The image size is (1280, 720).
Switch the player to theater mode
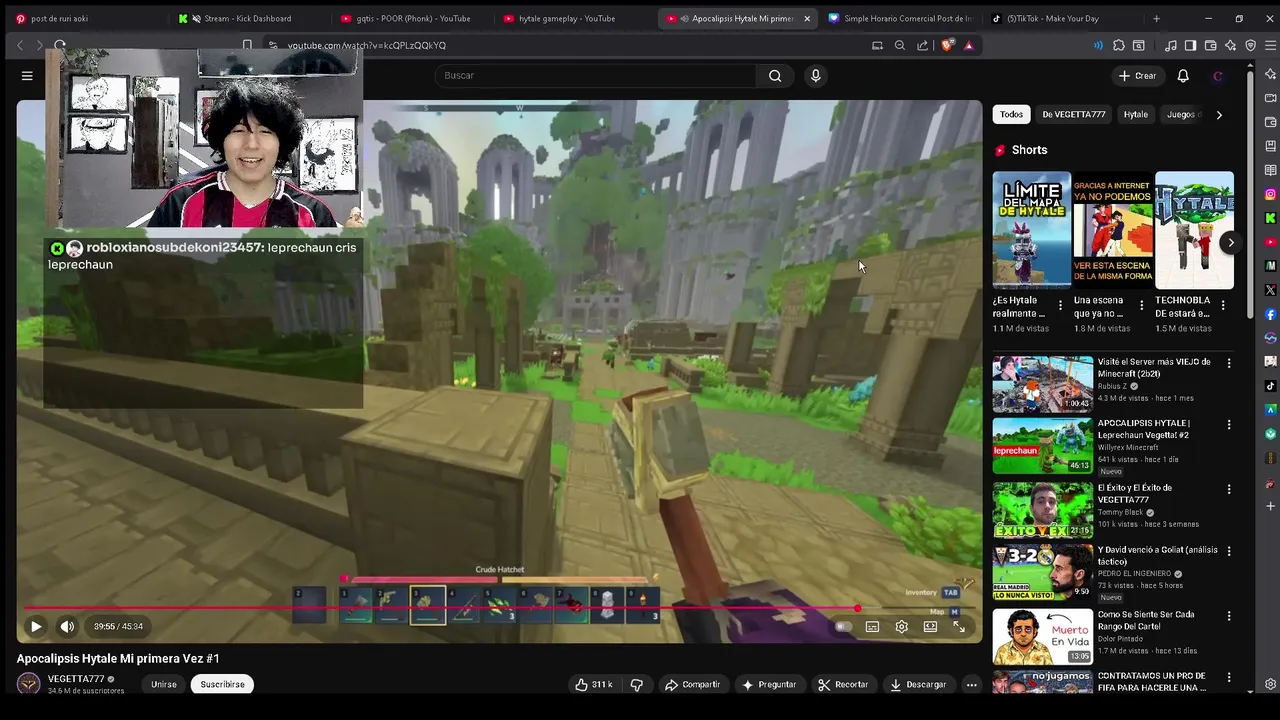tap(930, 627)
